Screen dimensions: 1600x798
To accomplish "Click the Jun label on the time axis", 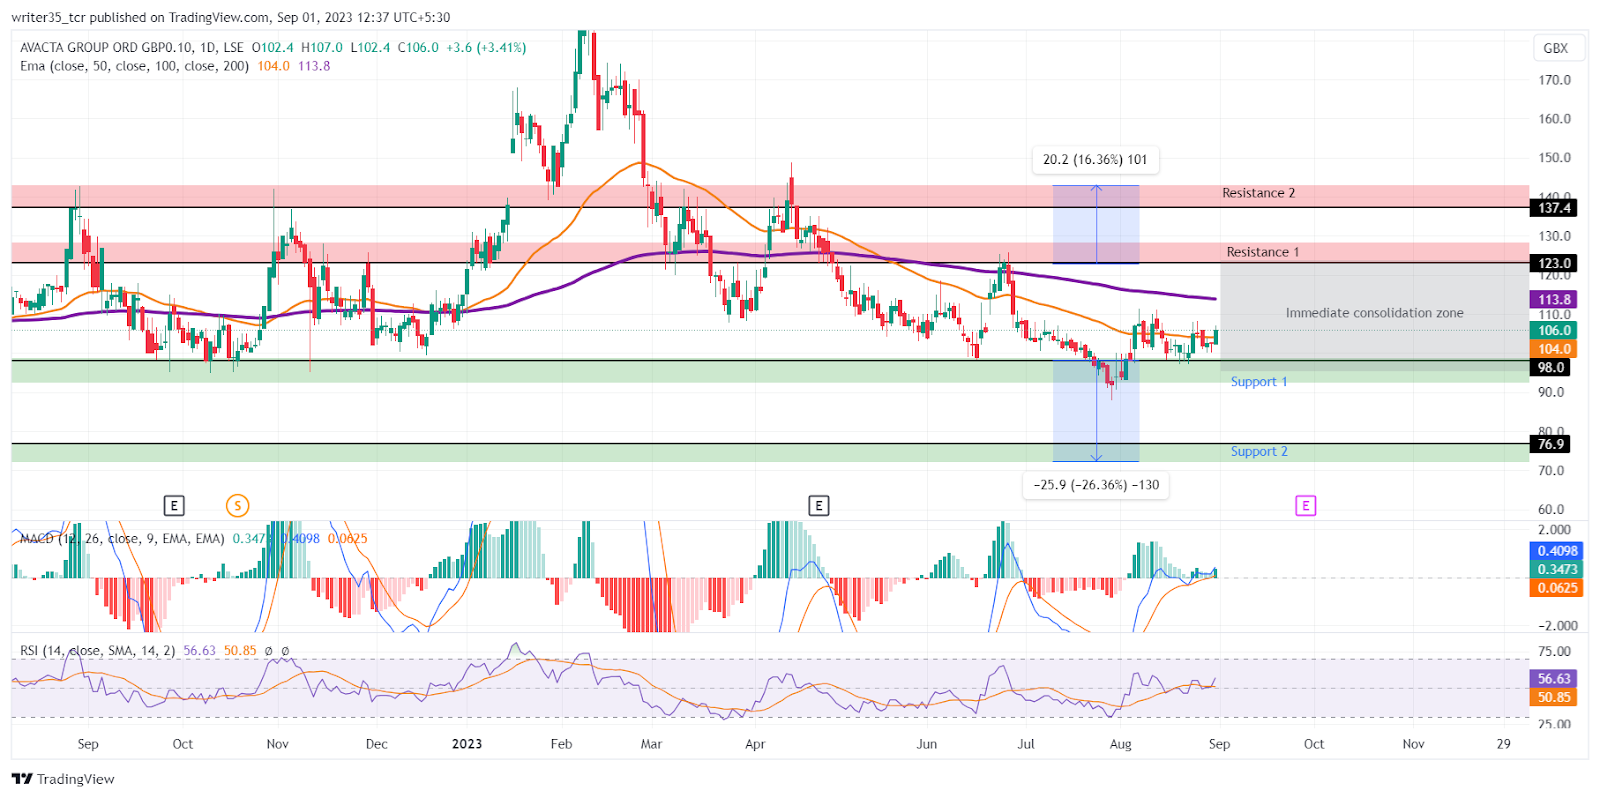I will coord(927,744).
